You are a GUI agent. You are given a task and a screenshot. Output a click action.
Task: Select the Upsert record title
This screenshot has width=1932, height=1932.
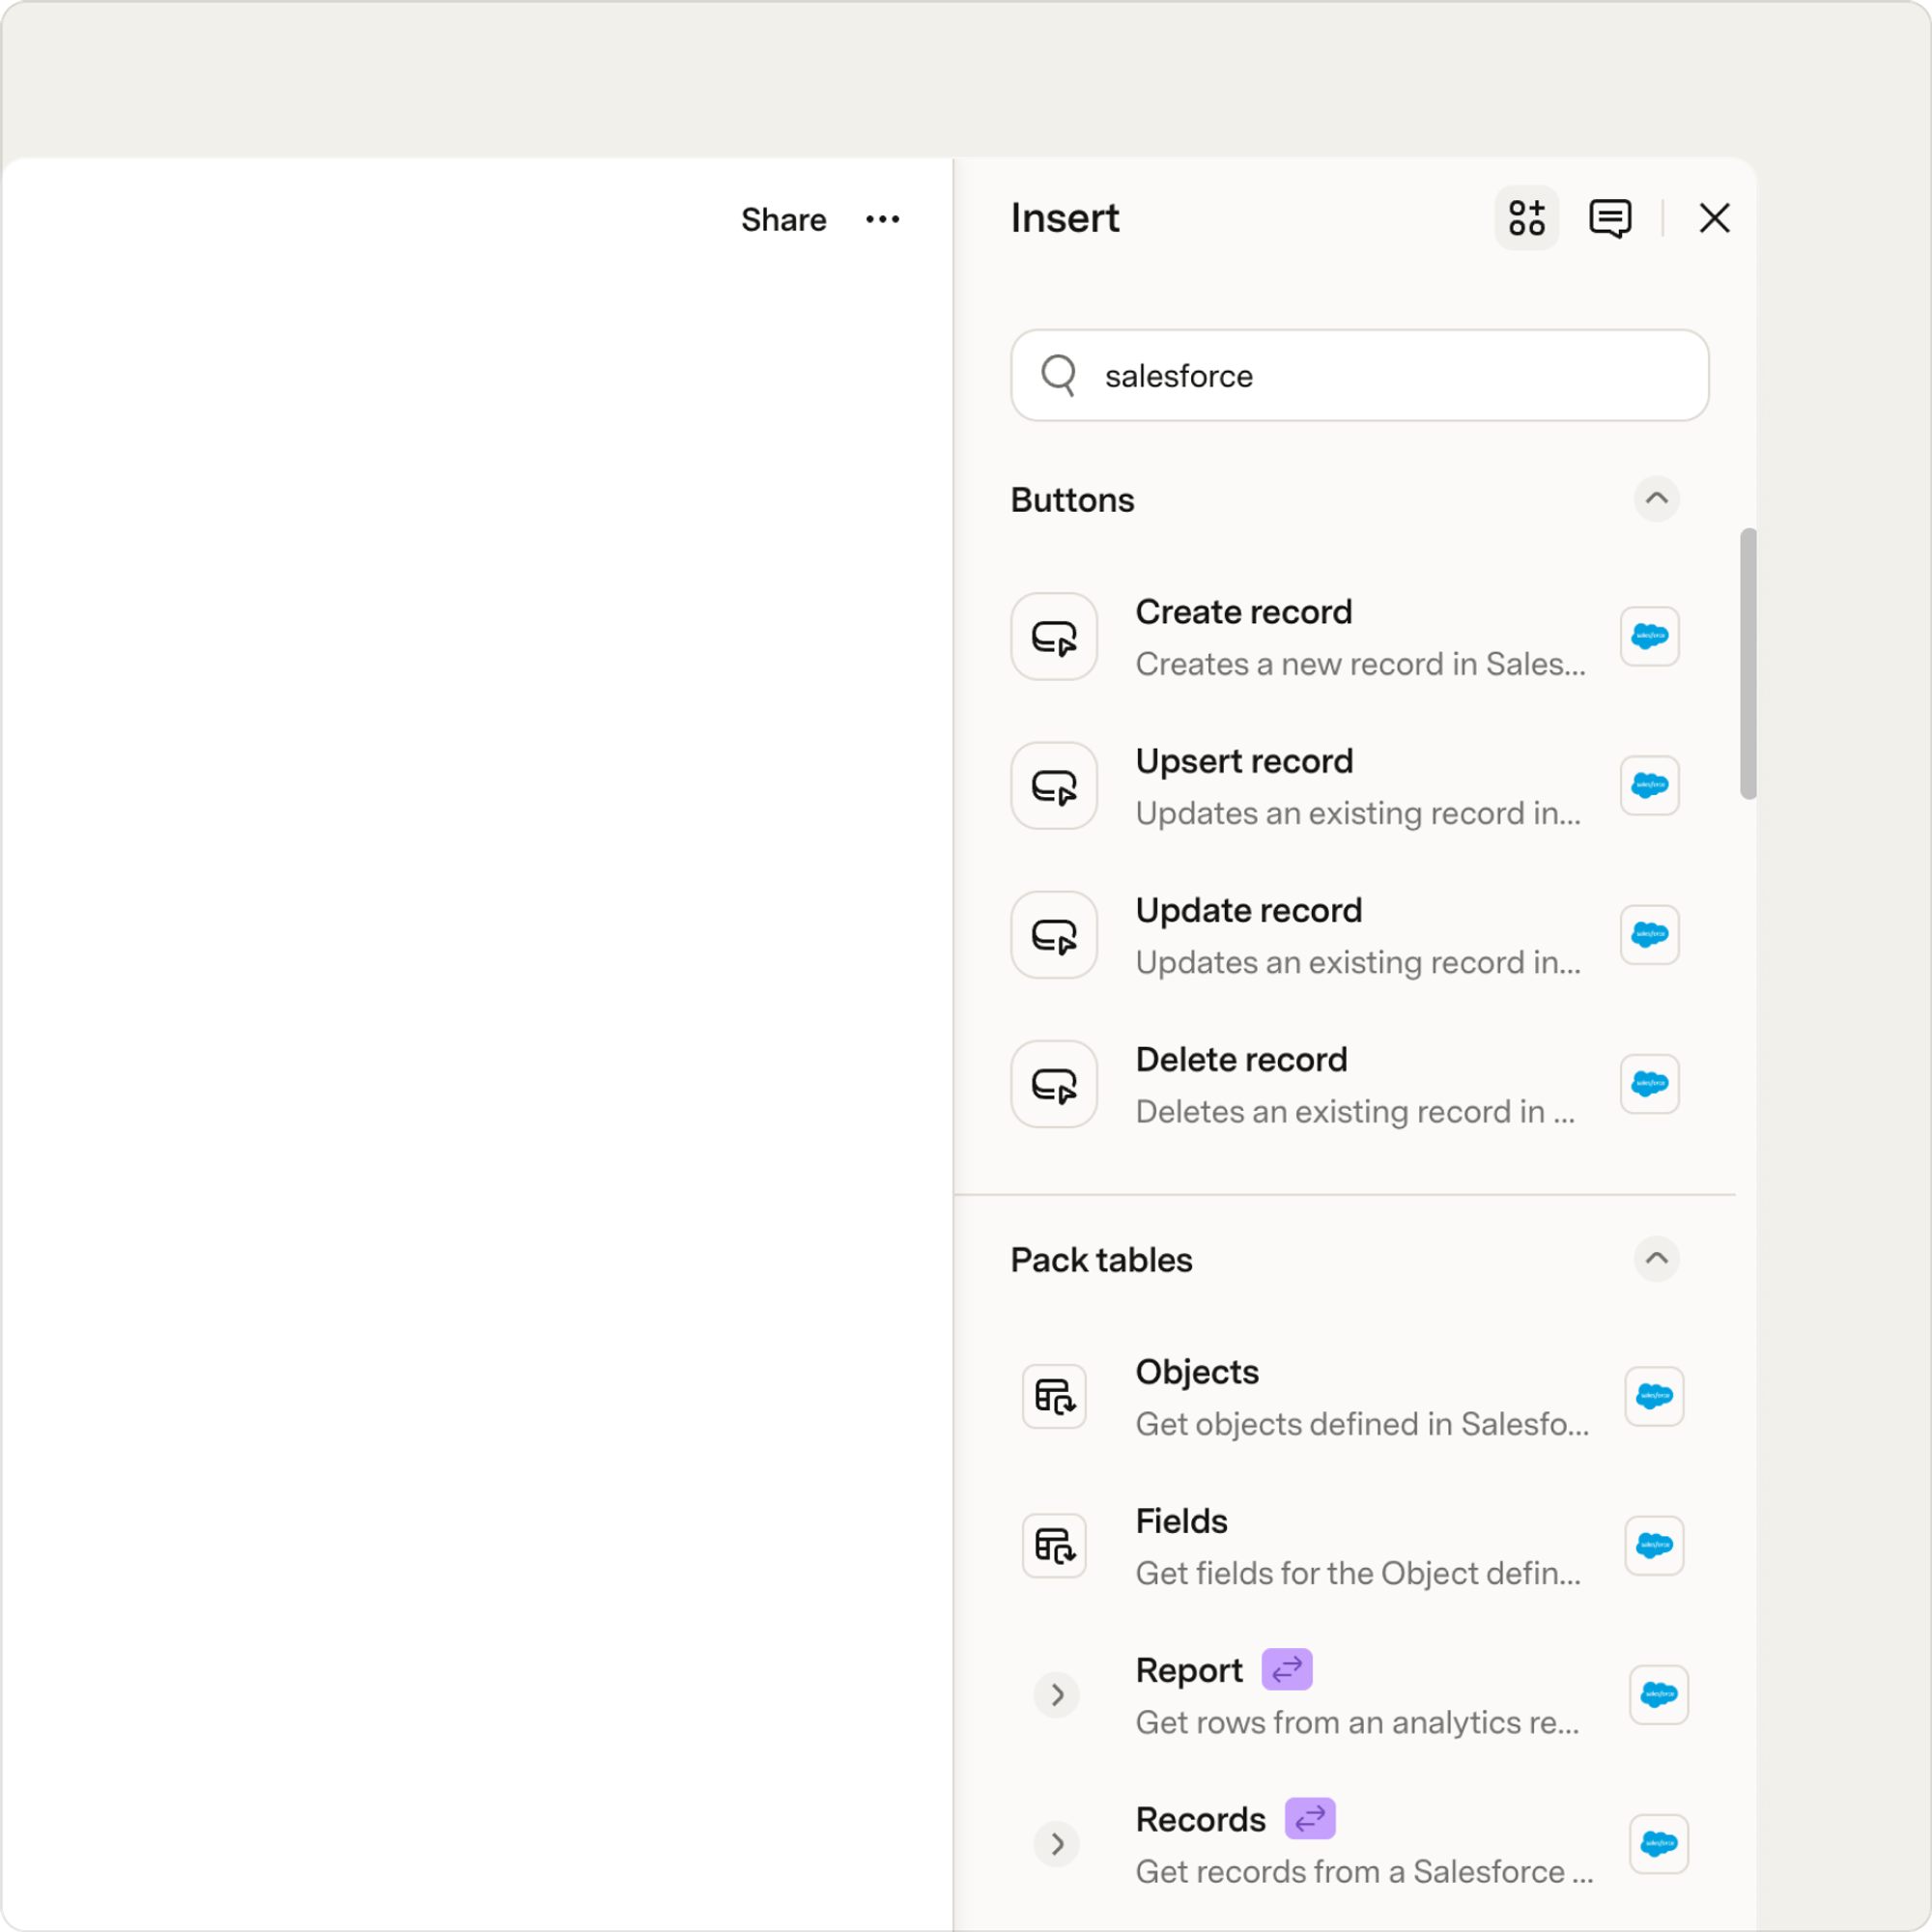point(1244,761)
